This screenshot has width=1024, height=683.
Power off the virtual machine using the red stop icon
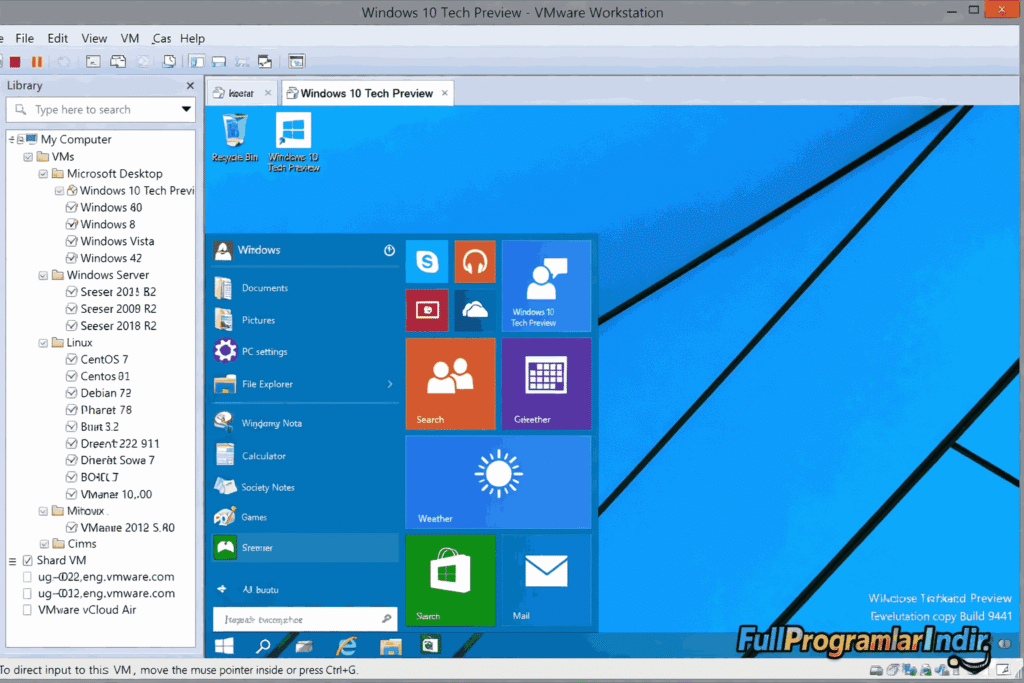pyautogui.click(x=13, y=61)
